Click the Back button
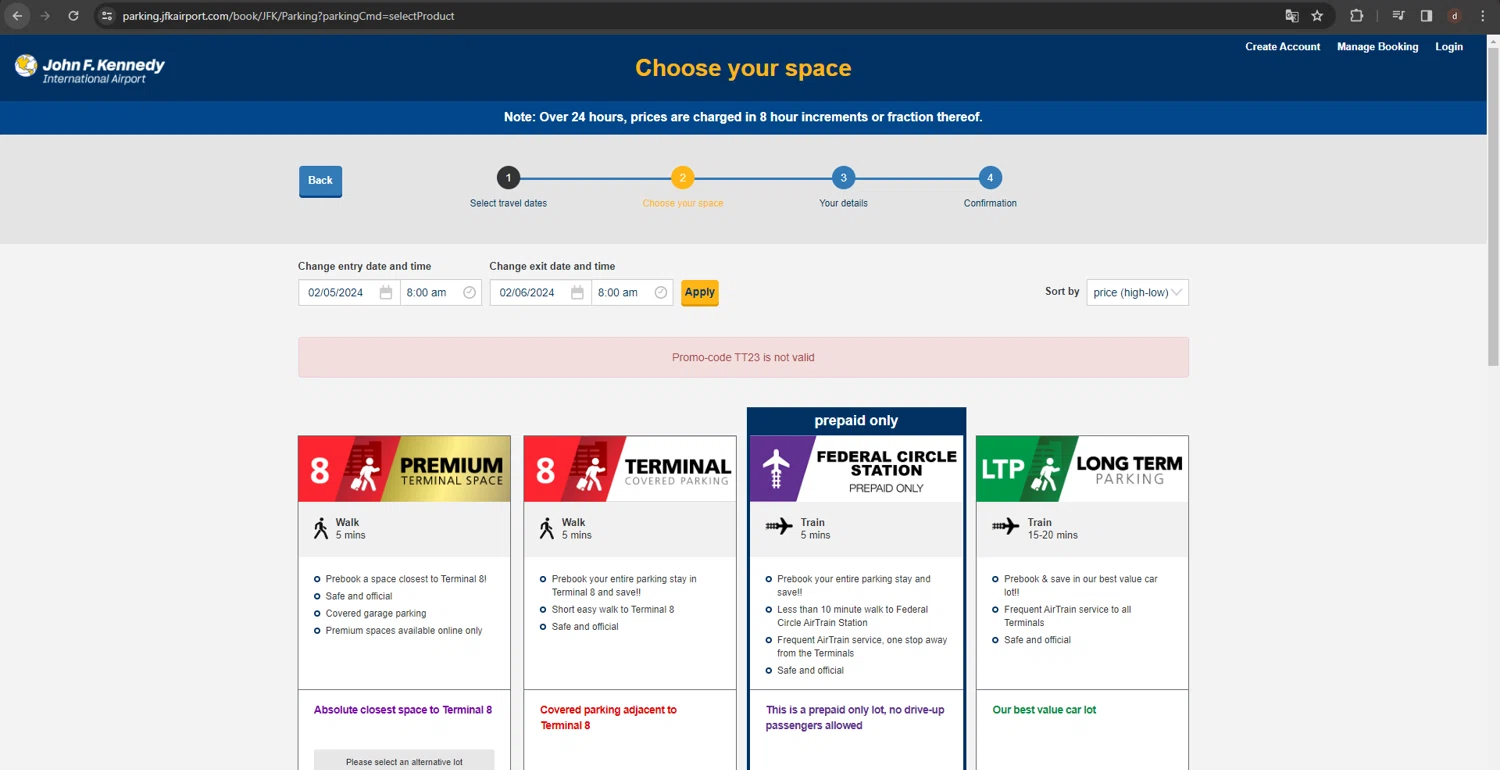1500x770 pixels. point(320,181)
